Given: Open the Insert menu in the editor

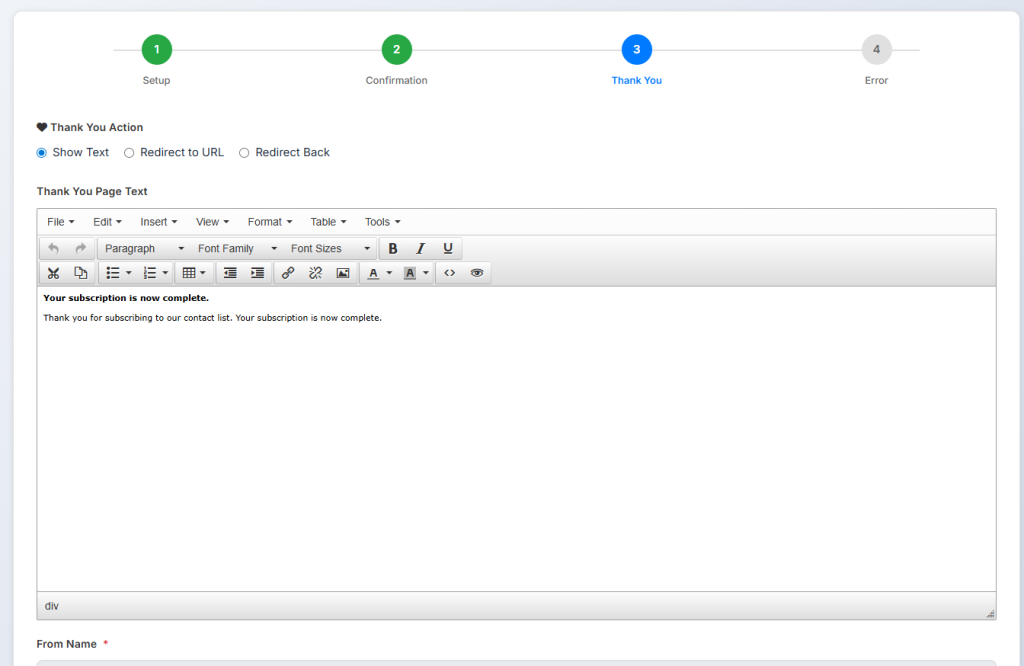Looking at the screenshot, I should [x=158, y=222].
